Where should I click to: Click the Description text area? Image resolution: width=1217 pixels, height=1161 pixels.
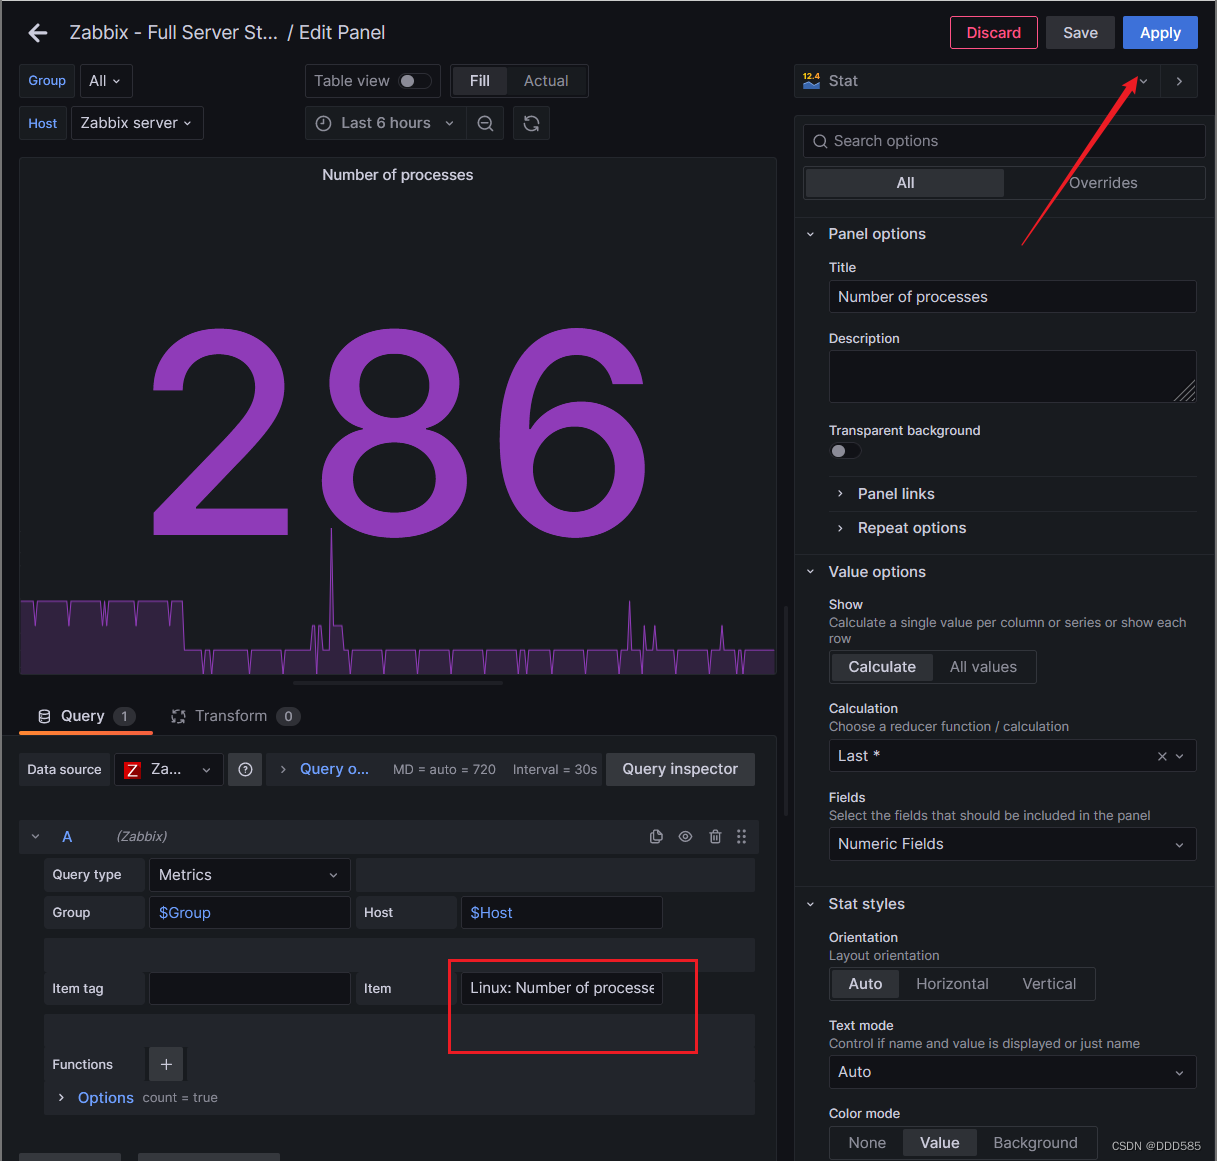(1012, 377)
